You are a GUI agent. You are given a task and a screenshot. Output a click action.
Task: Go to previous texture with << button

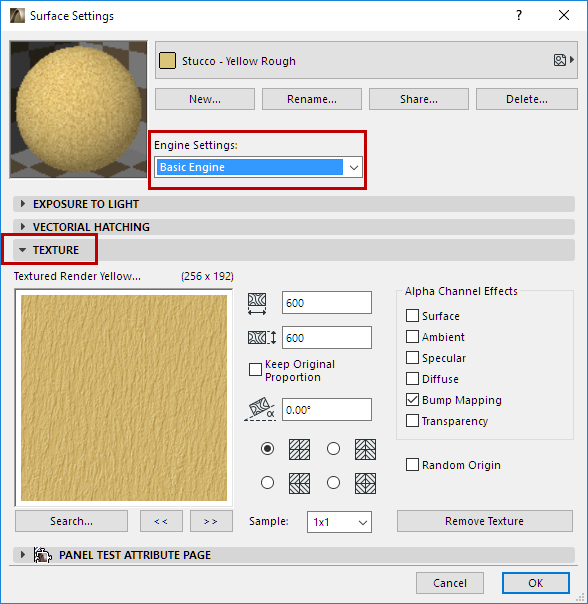coord(161,521)
